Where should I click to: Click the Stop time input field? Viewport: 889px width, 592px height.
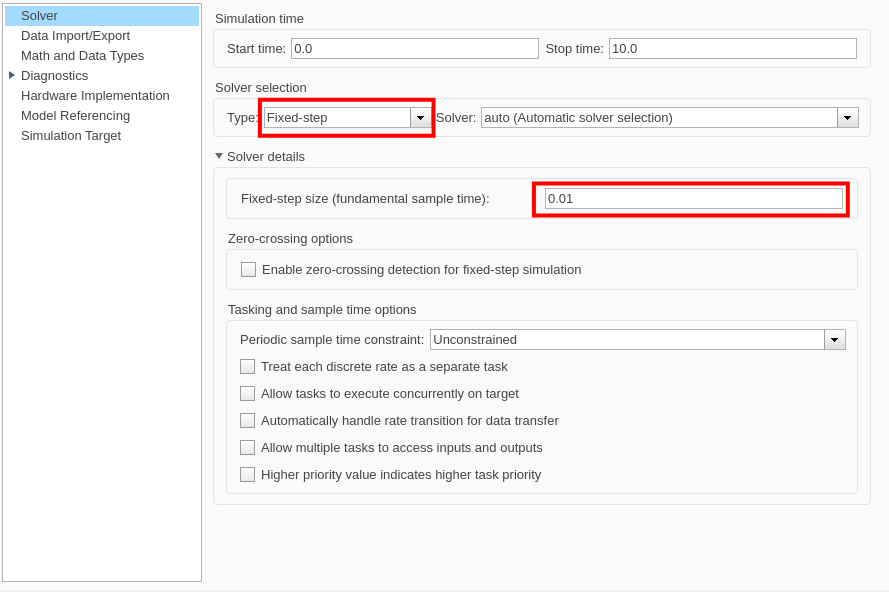732,48
